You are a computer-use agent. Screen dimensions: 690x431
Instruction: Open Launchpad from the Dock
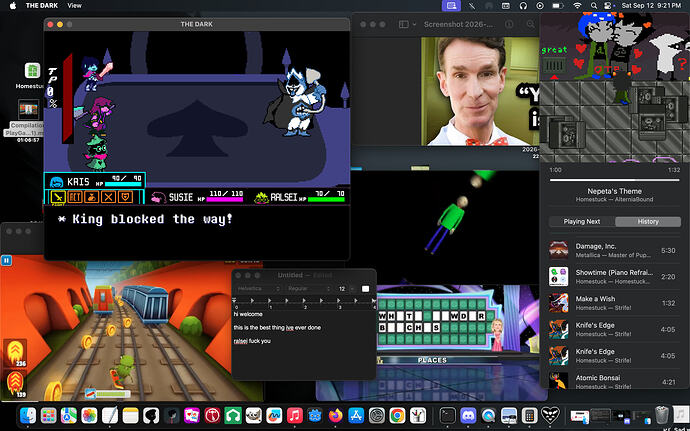click(x=48, y=415)
